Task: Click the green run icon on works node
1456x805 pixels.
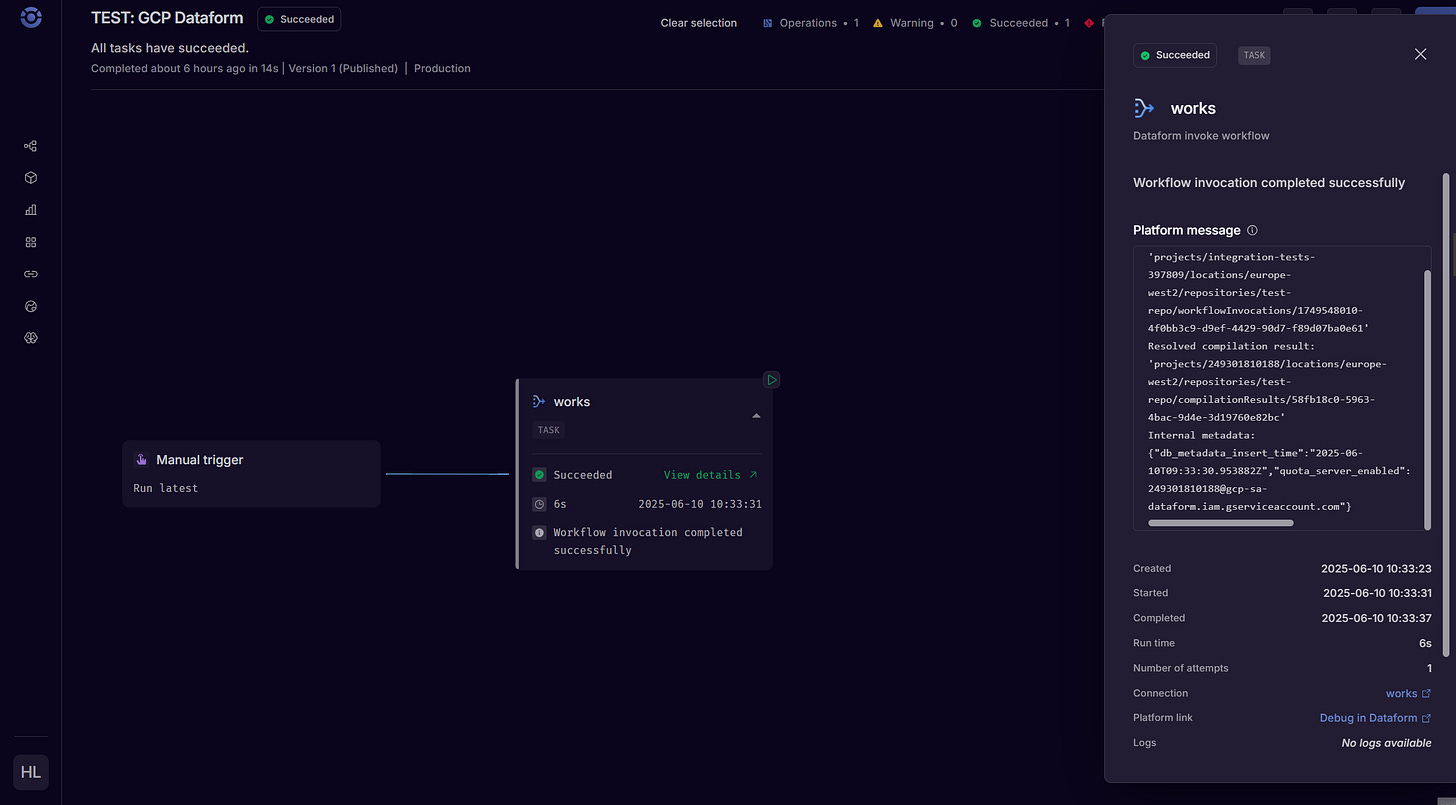Action: point(771,380)
